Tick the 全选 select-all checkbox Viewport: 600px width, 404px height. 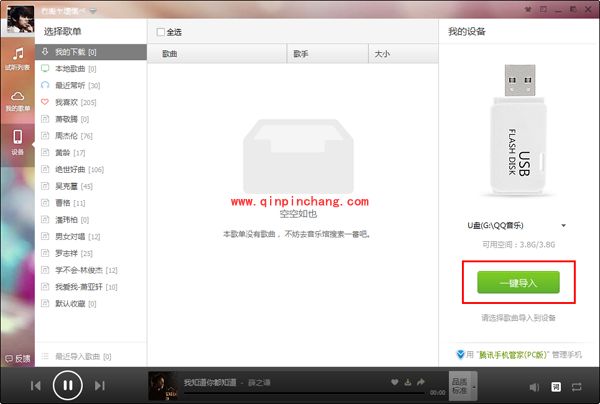160,32
